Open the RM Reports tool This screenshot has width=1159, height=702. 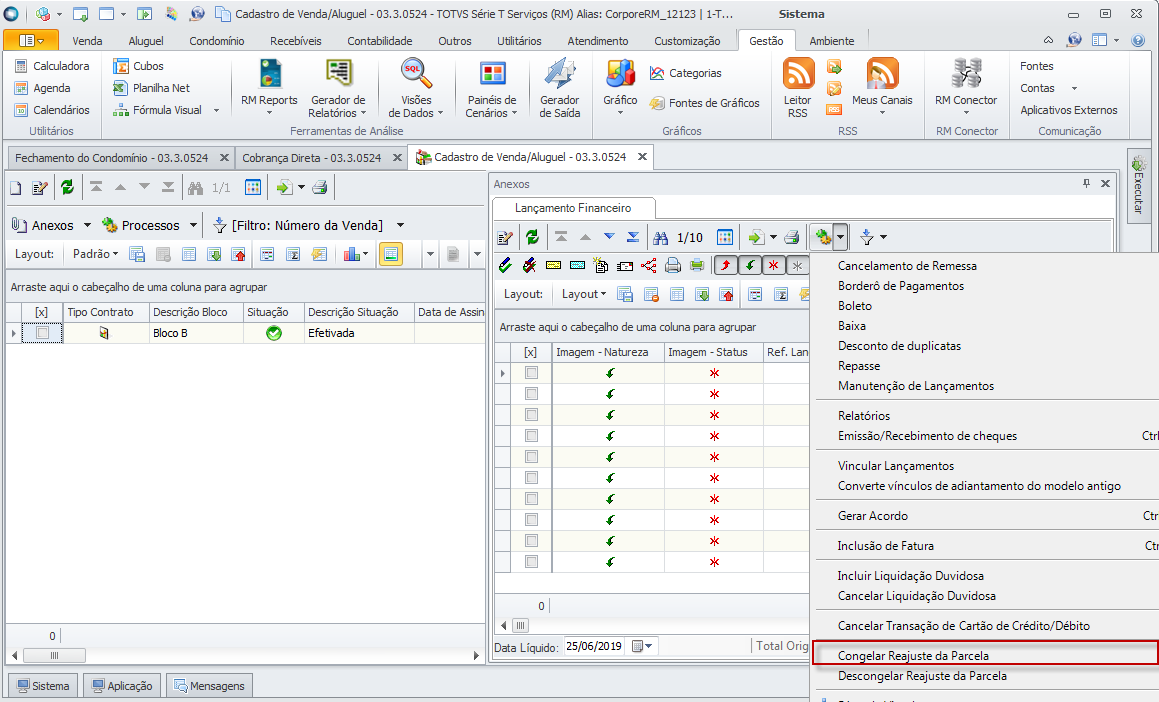tap(270, 87)
